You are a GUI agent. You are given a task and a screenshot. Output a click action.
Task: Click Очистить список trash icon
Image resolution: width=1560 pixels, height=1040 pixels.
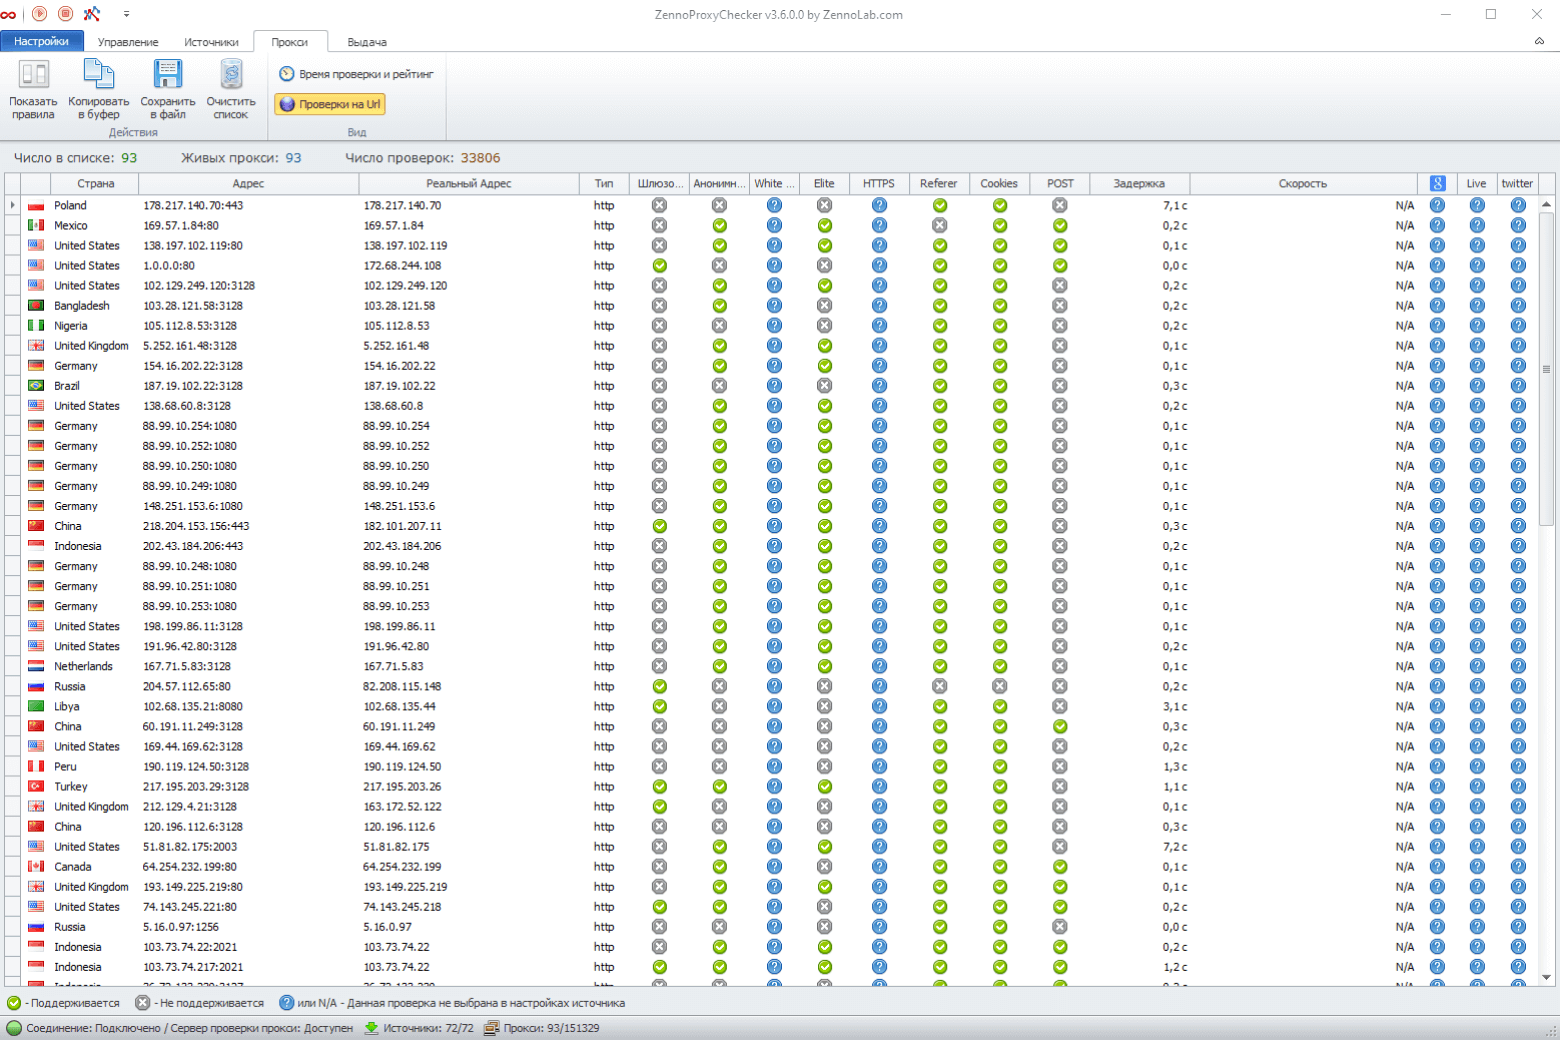231,74
